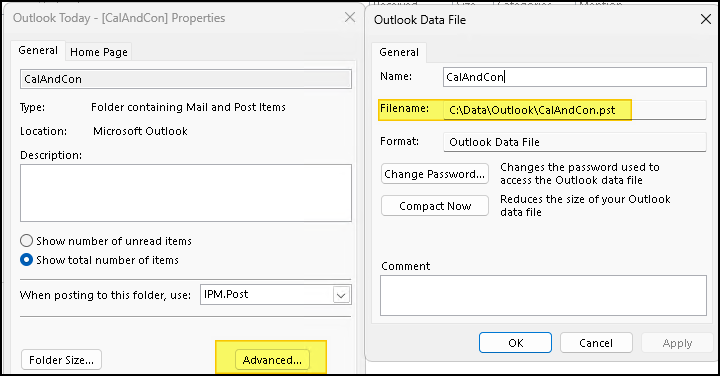Select the General tab in Properties dialog
Viewport: 720px width, 376px height.
point(38,50)
